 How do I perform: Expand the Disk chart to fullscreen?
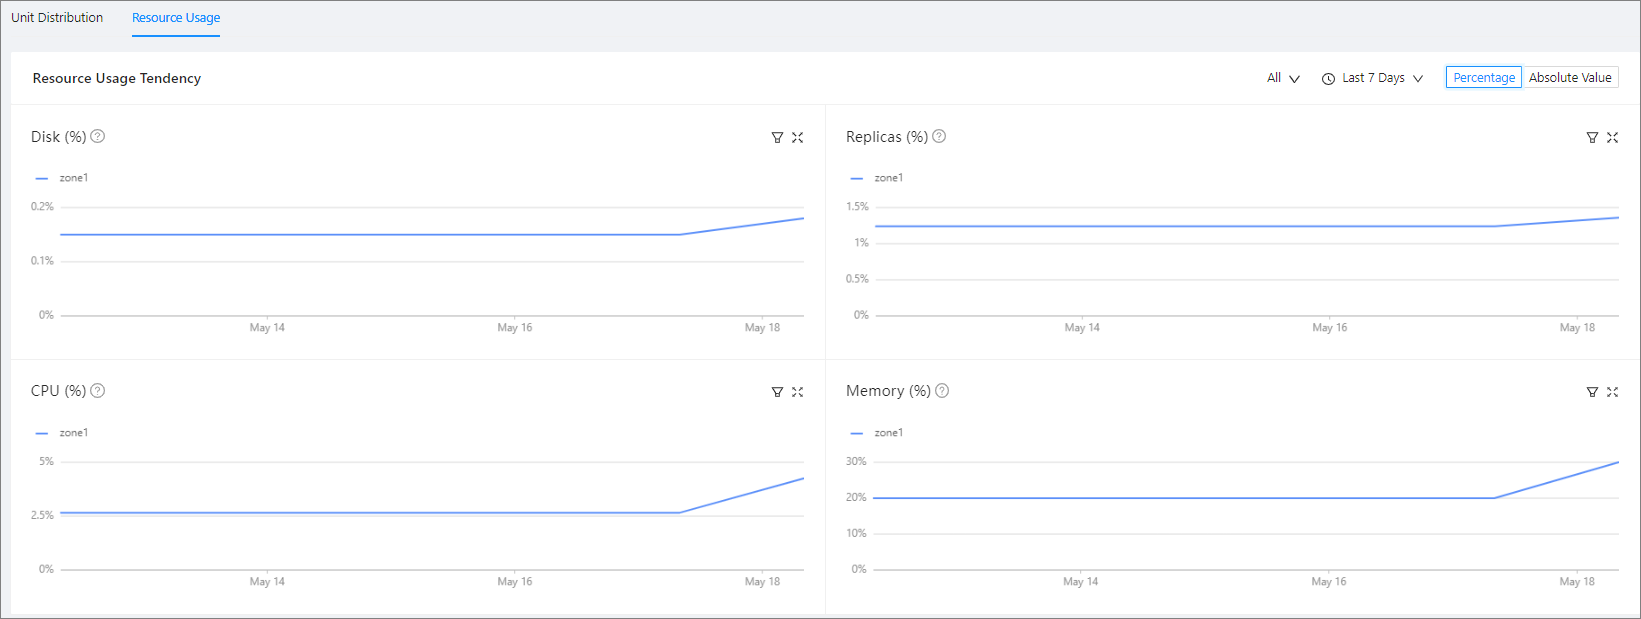[797, 138]
